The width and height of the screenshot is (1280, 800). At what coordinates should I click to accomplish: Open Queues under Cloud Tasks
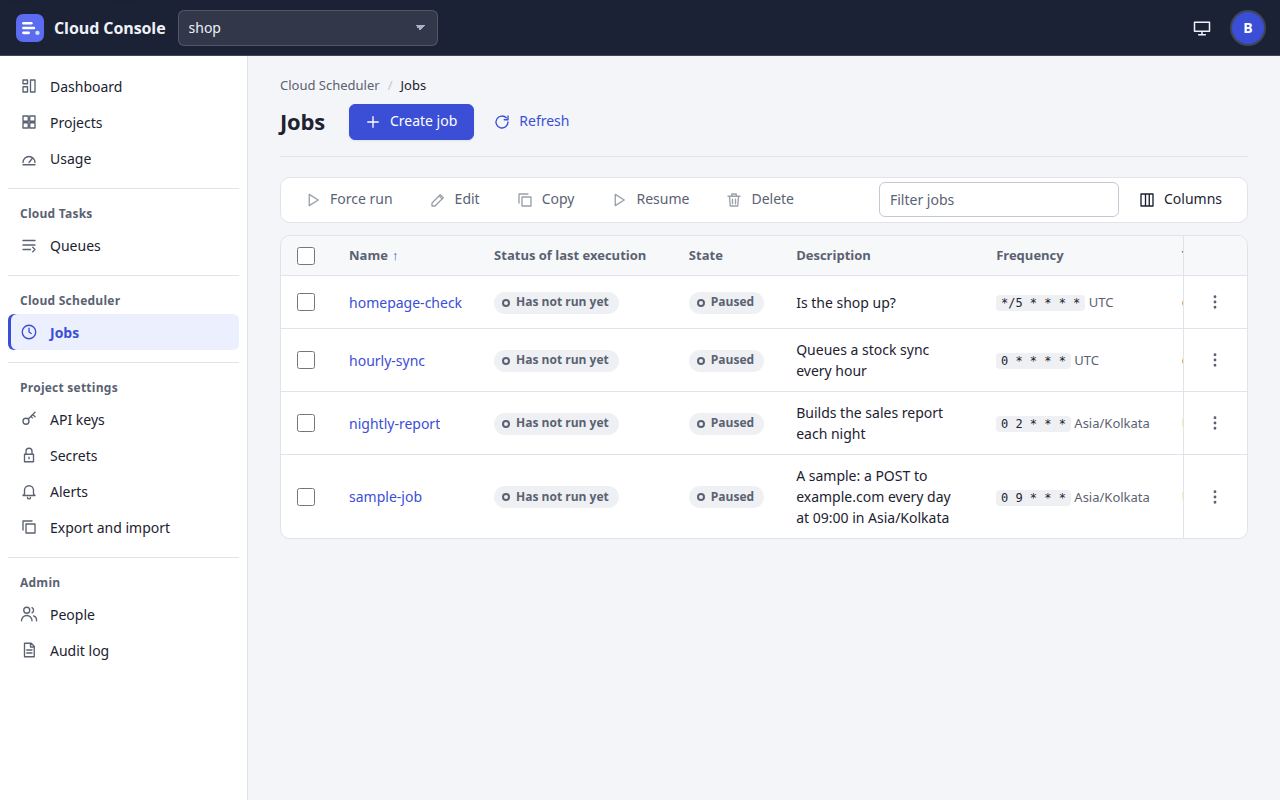(123, 246)
